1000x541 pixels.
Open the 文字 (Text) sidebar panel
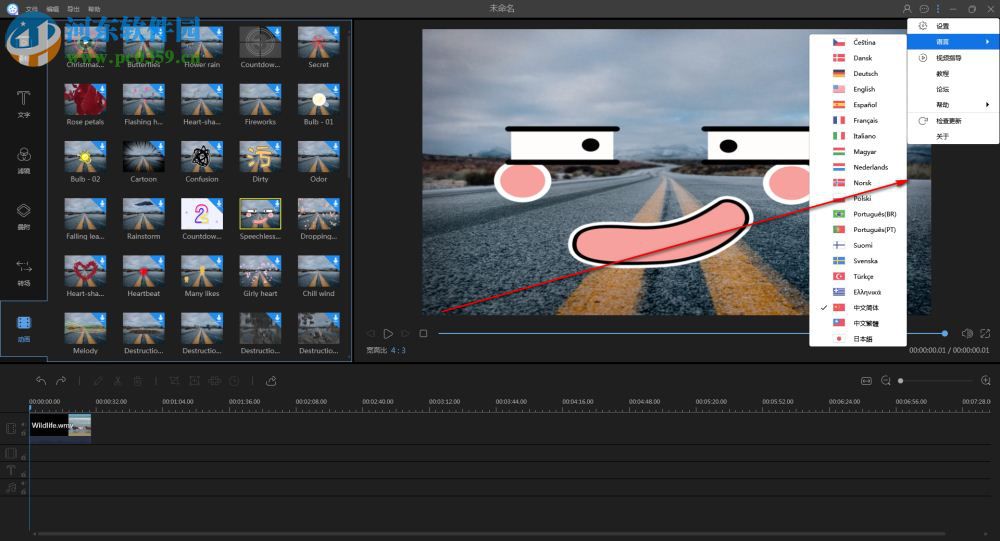click(x=23, y=103)
